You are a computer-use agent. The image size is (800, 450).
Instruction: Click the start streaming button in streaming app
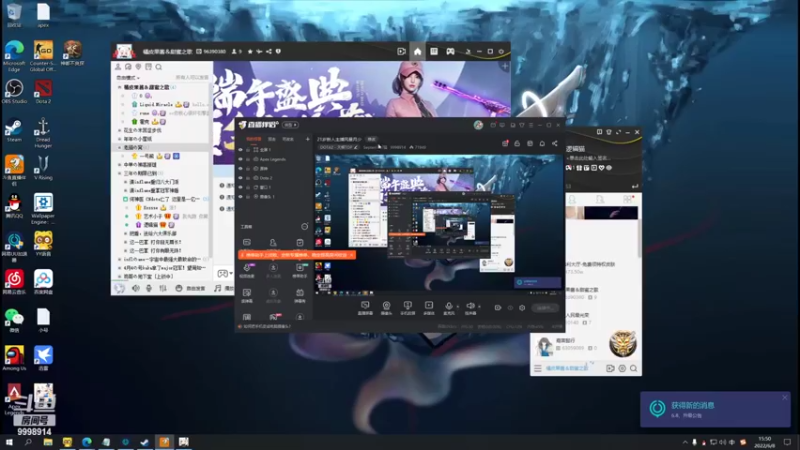tap(545, 308)
